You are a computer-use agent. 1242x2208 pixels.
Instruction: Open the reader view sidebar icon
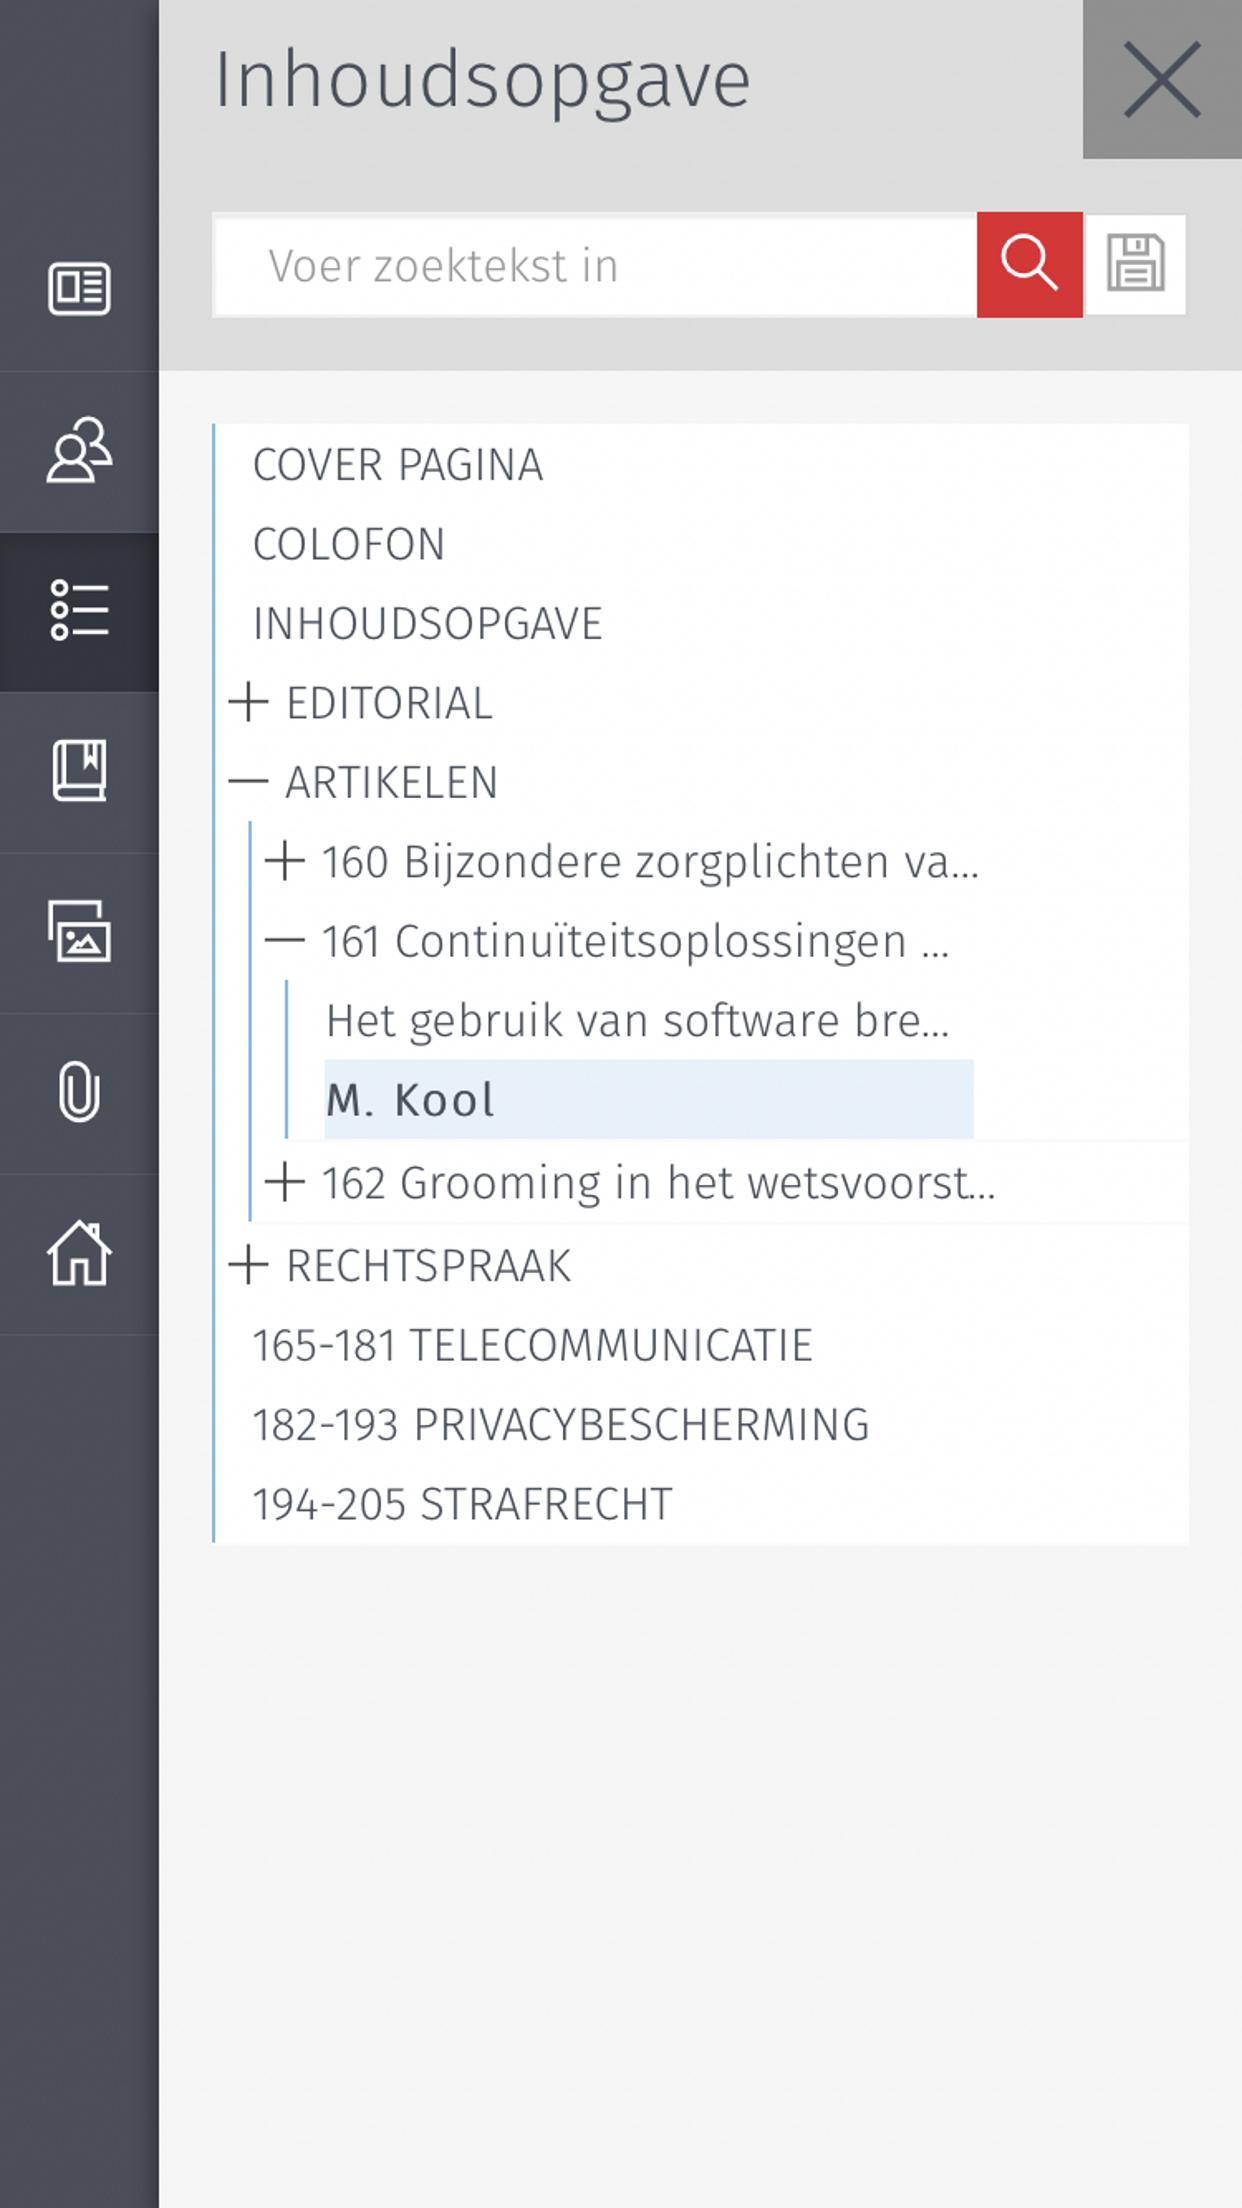pos(79,289)
